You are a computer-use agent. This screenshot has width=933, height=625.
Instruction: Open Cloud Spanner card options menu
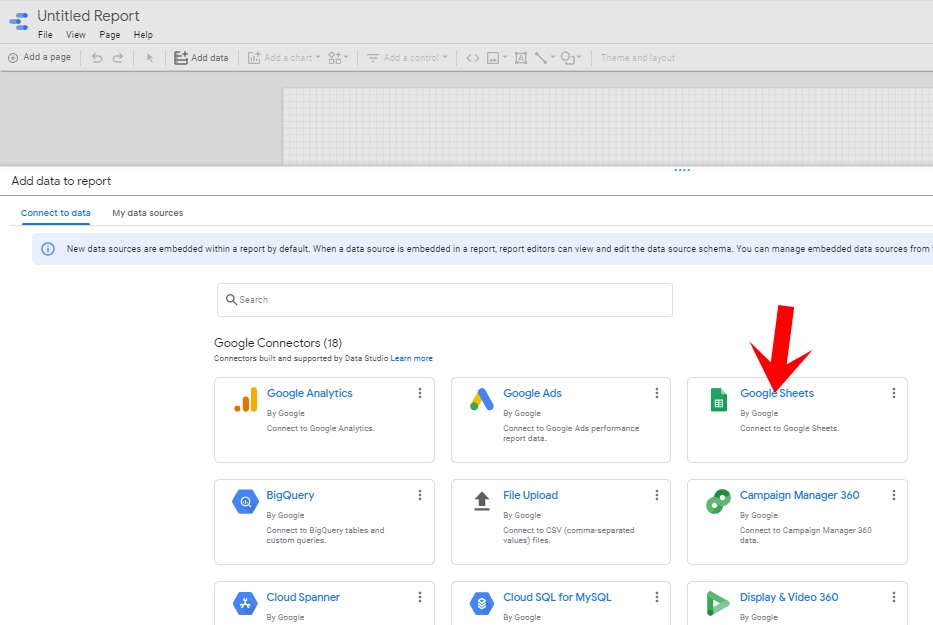[x=420, y=597]
